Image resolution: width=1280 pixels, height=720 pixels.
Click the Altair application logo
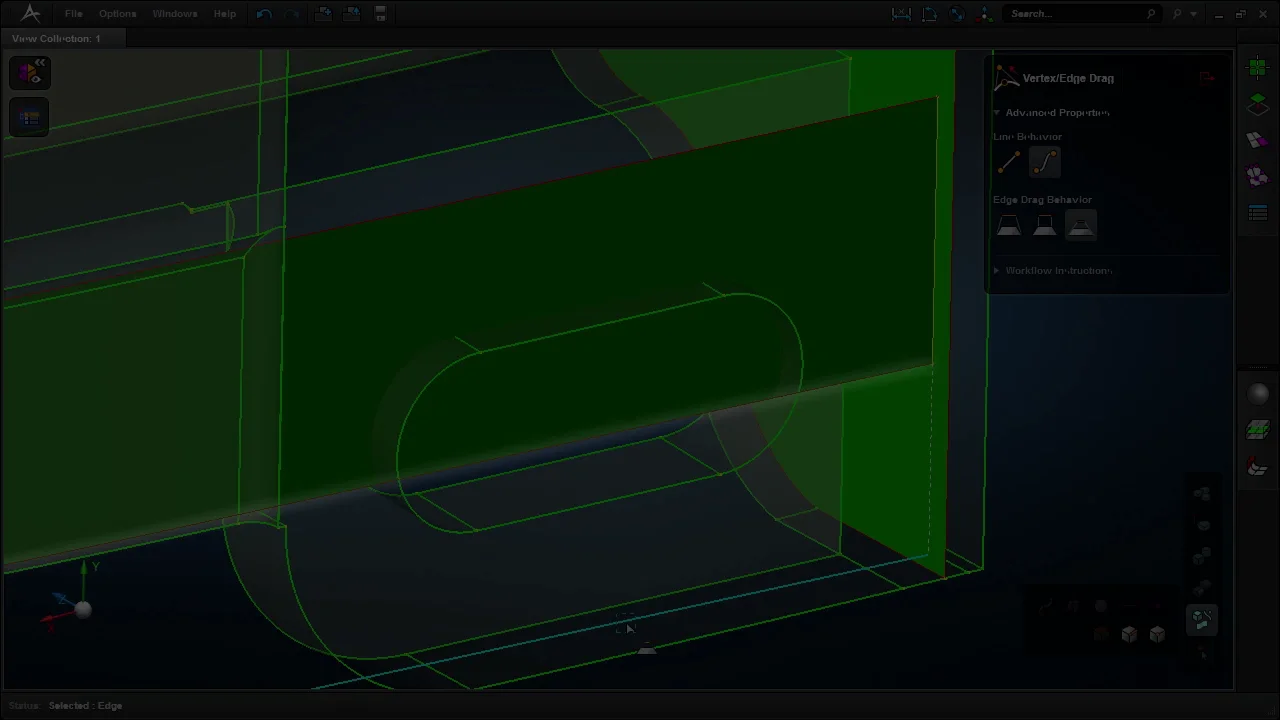[30, 14]
